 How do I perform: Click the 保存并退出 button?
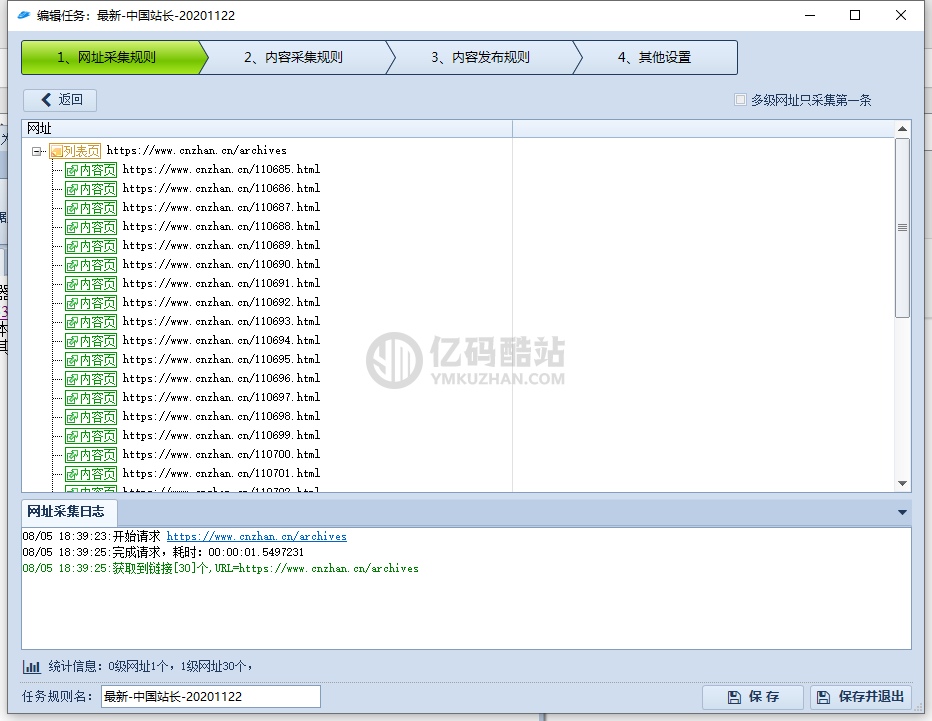861,697
